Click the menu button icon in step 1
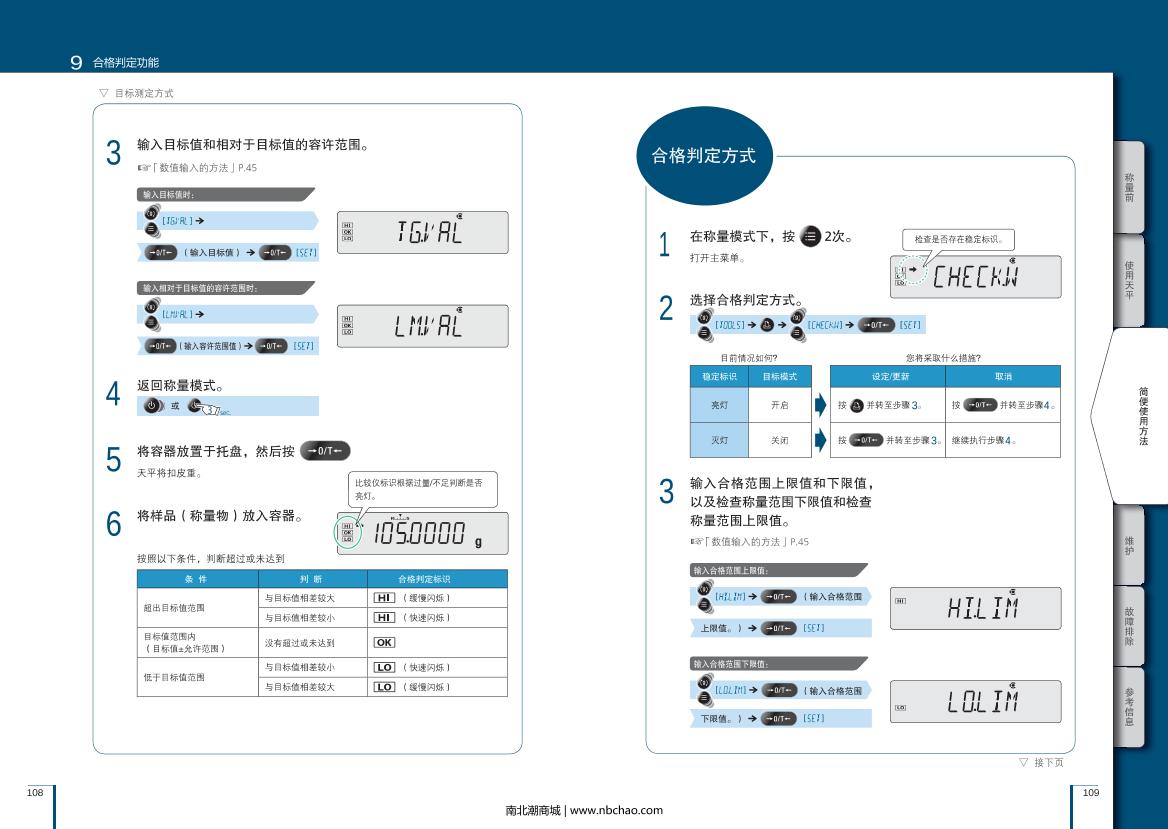This screenshot has height=829, width=1168. tap(810, 237)
